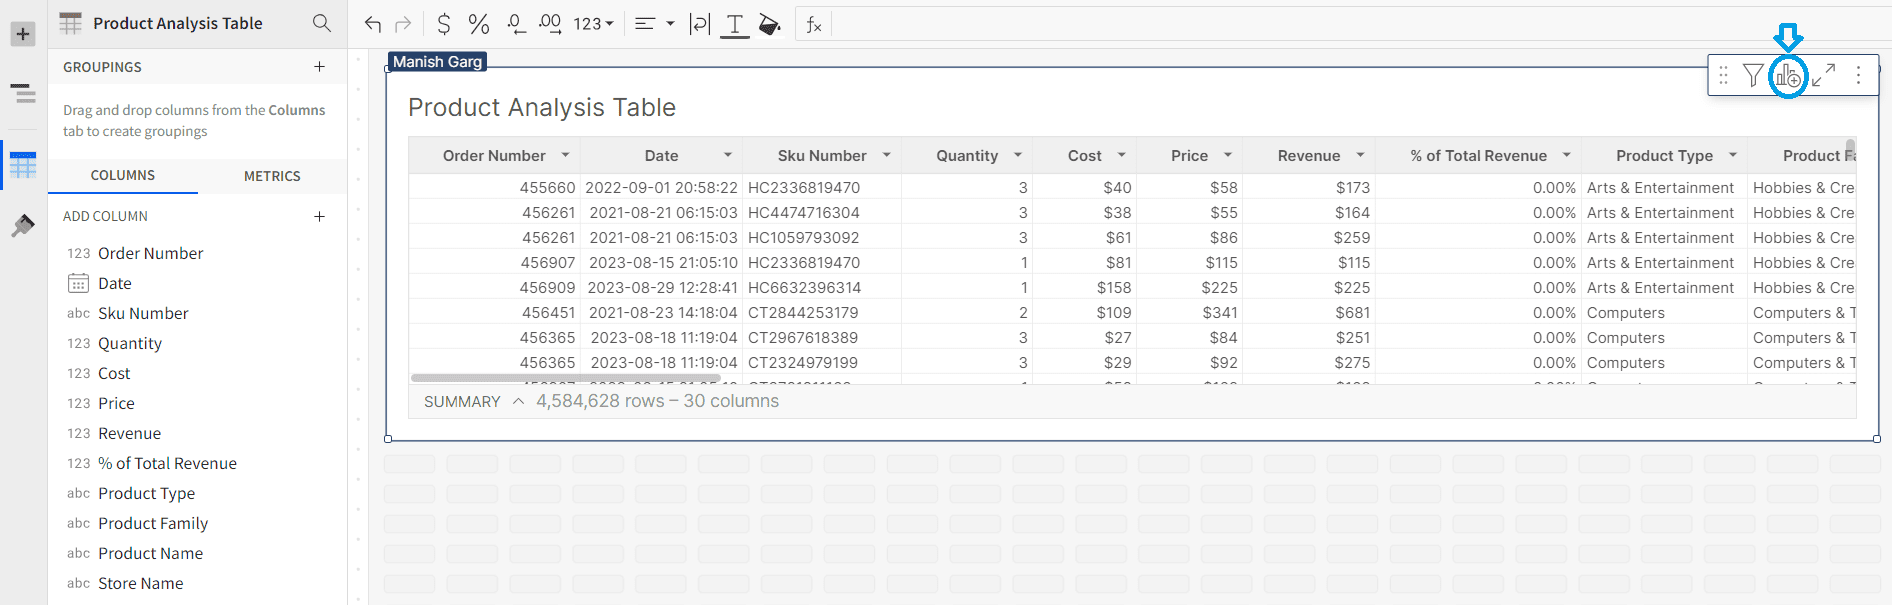Open the table filter funnel icon
The width and height of the screenshot is (1892, 605).
click(1753, 76)
